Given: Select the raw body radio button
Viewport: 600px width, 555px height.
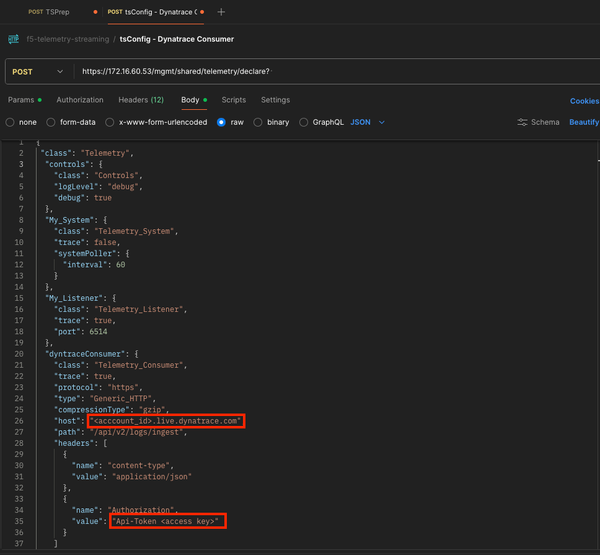Looking at the screenshot, I should [x=222, y=122].
